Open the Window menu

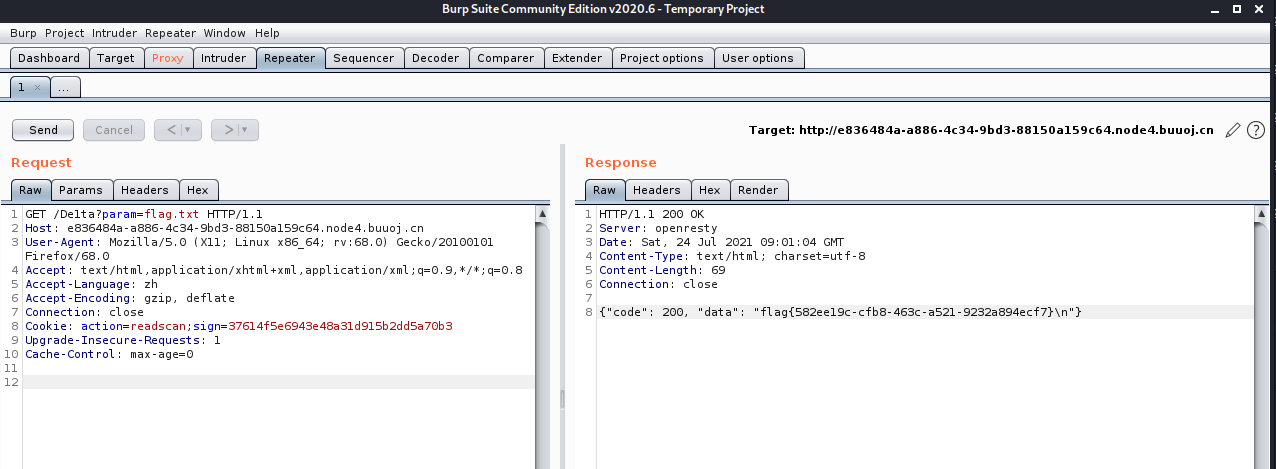coord(222,33)
